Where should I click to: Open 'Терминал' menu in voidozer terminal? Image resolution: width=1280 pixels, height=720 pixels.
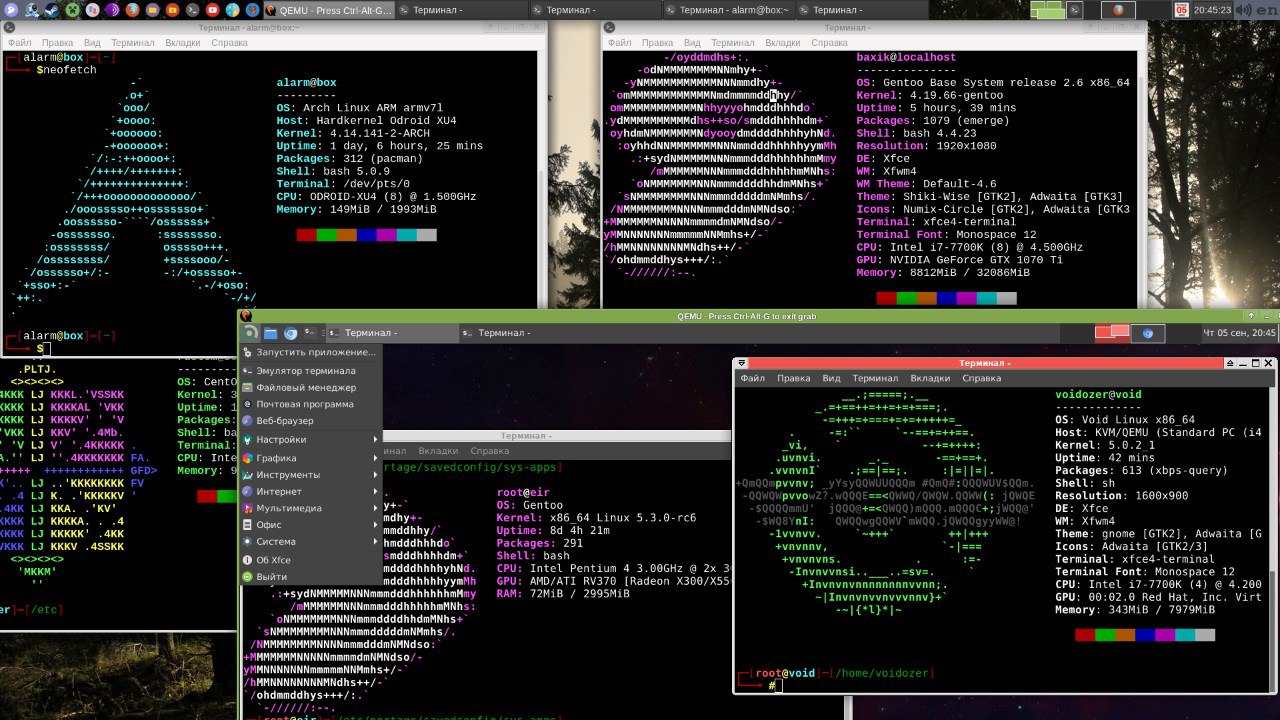(x=875, y=379)
